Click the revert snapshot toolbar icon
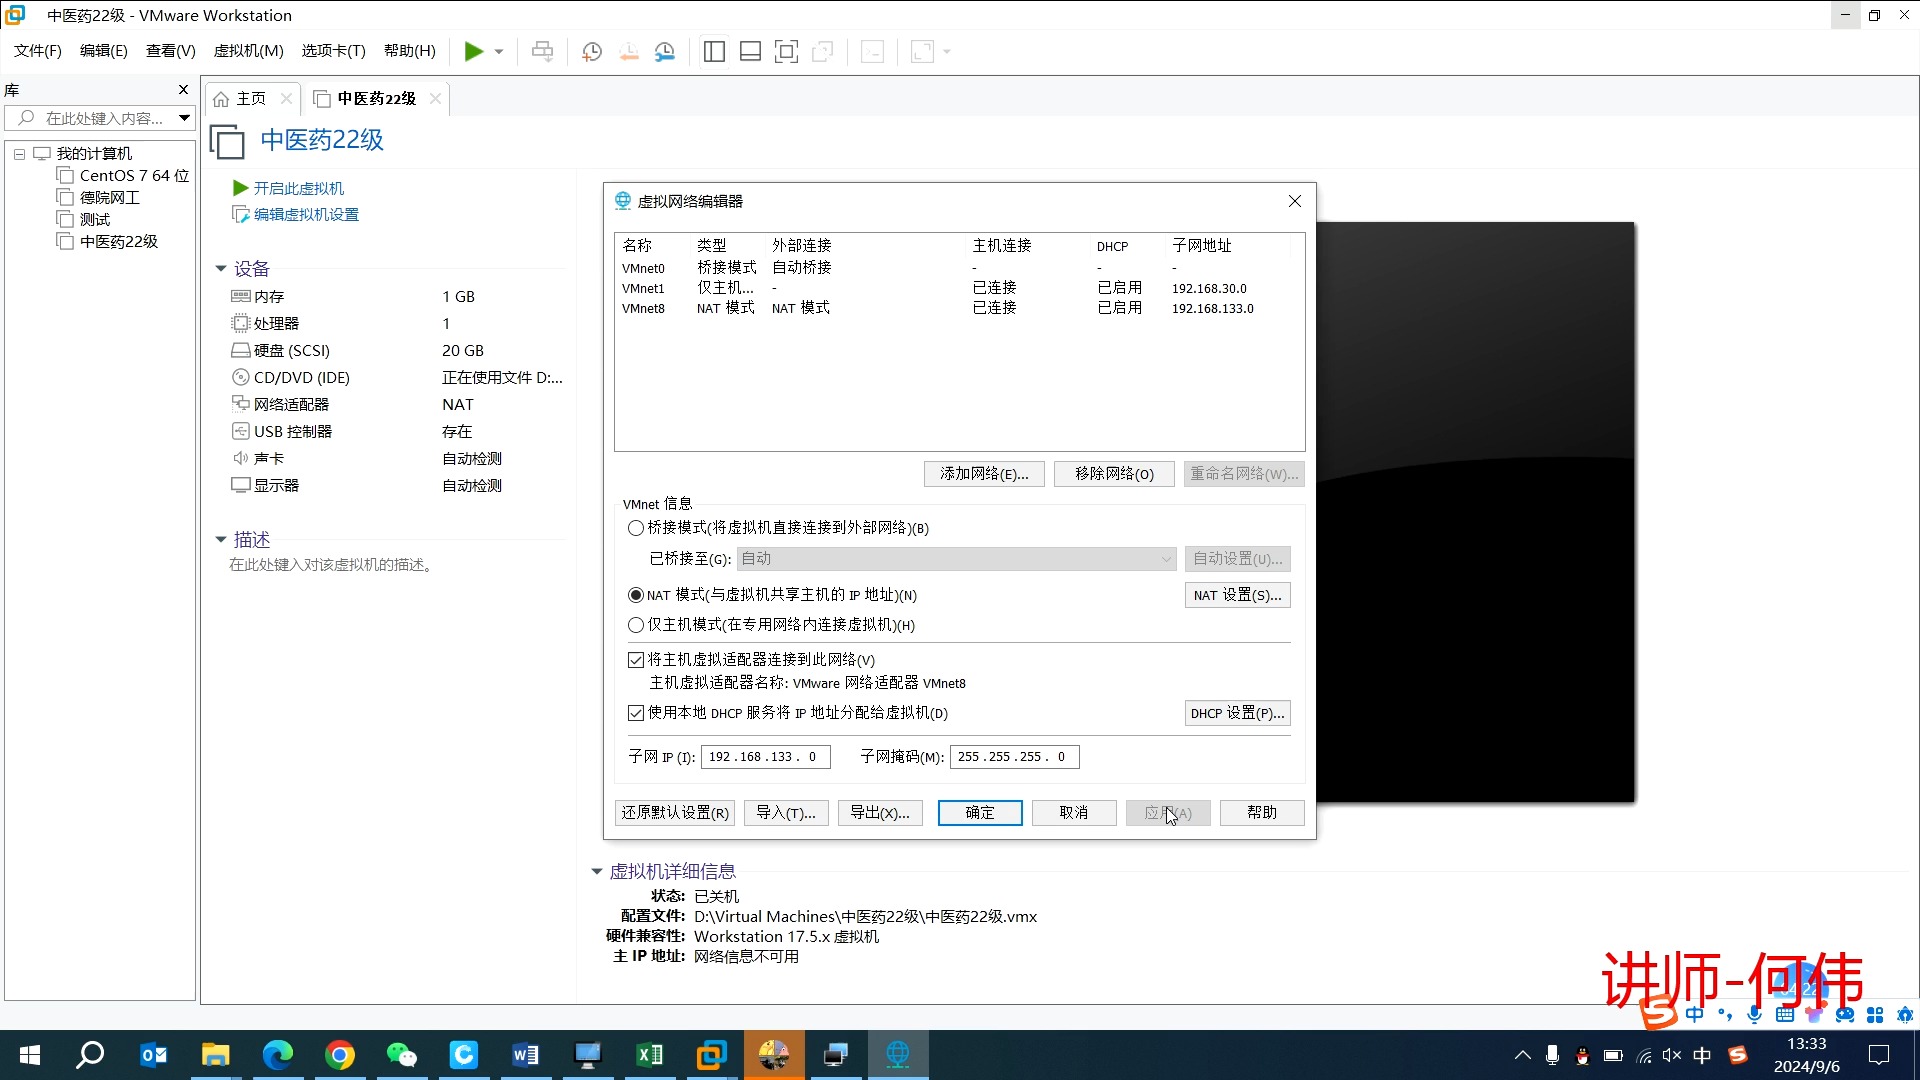1920x1080 pixels. point(629,51)
